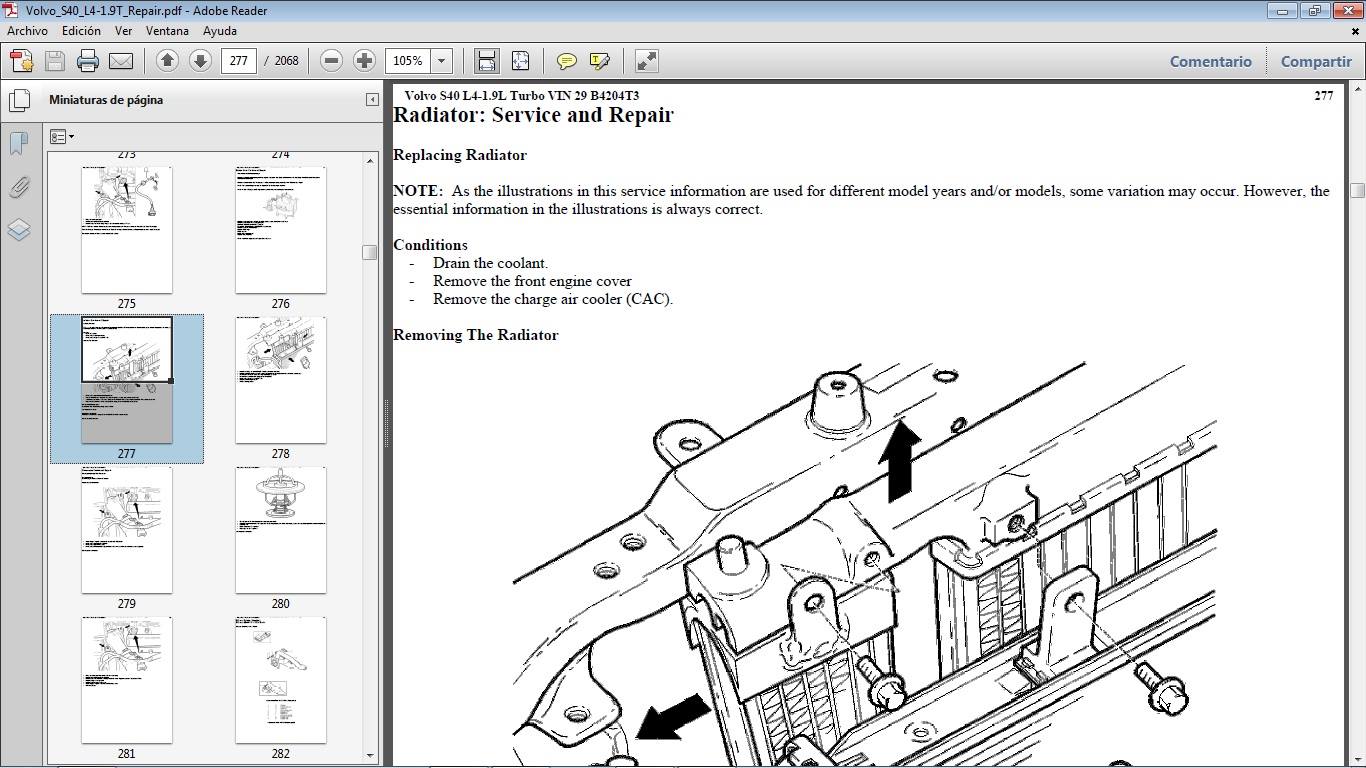Image resolution: width=1366 pixels, height=768 pixels.
Task: Click the page thumbnails panel icon
Action: pyautogui.click(x=18, y=100)
